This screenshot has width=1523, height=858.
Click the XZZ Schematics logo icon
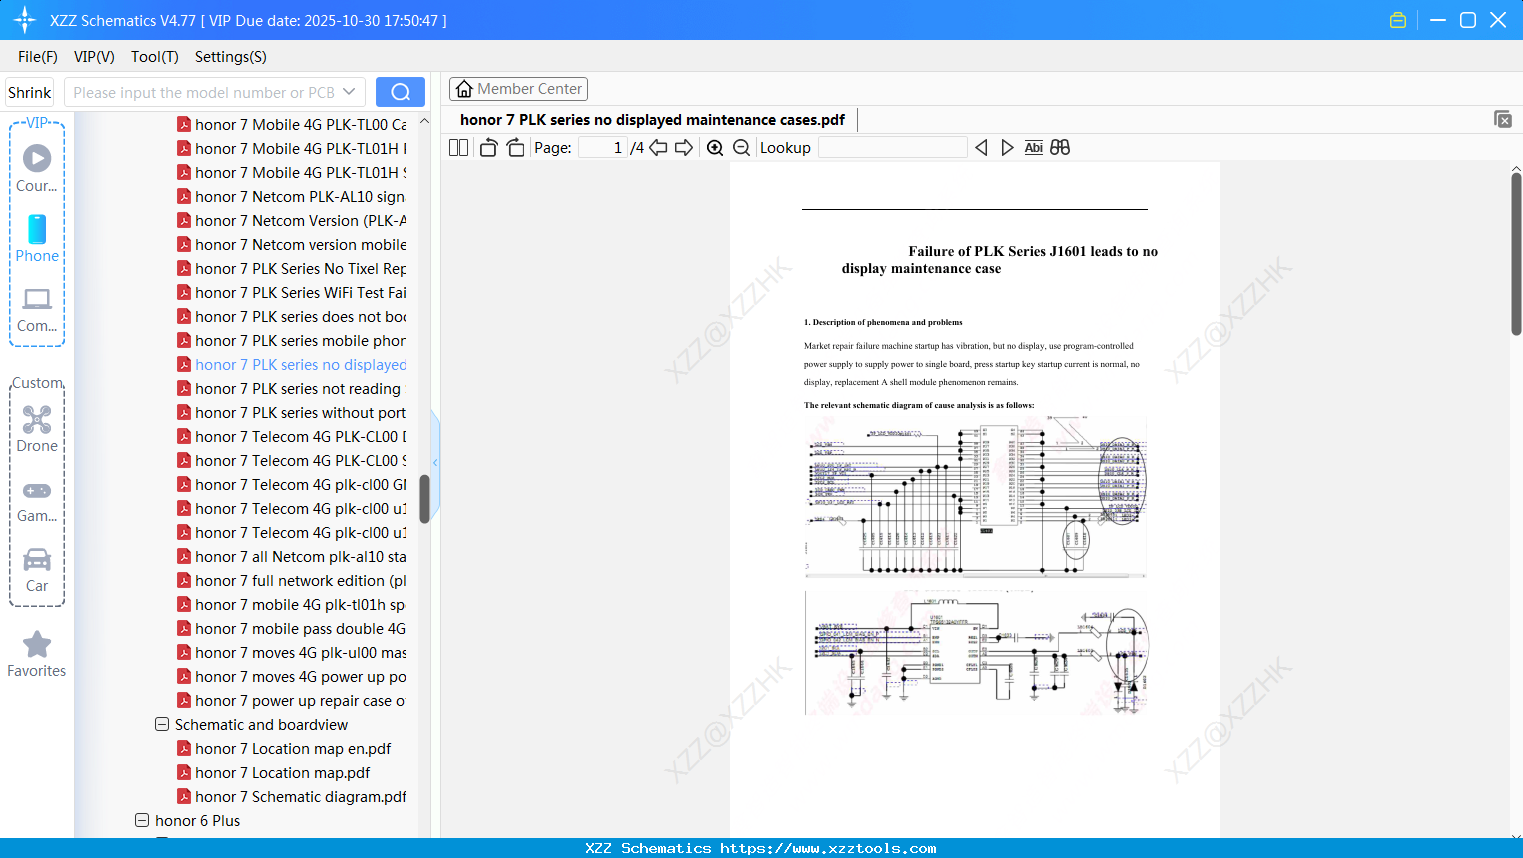25,20
